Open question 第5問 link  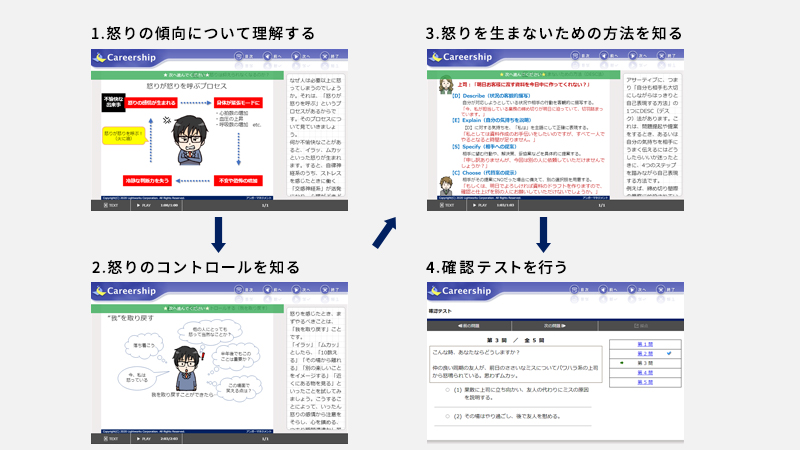click(645, 382)
